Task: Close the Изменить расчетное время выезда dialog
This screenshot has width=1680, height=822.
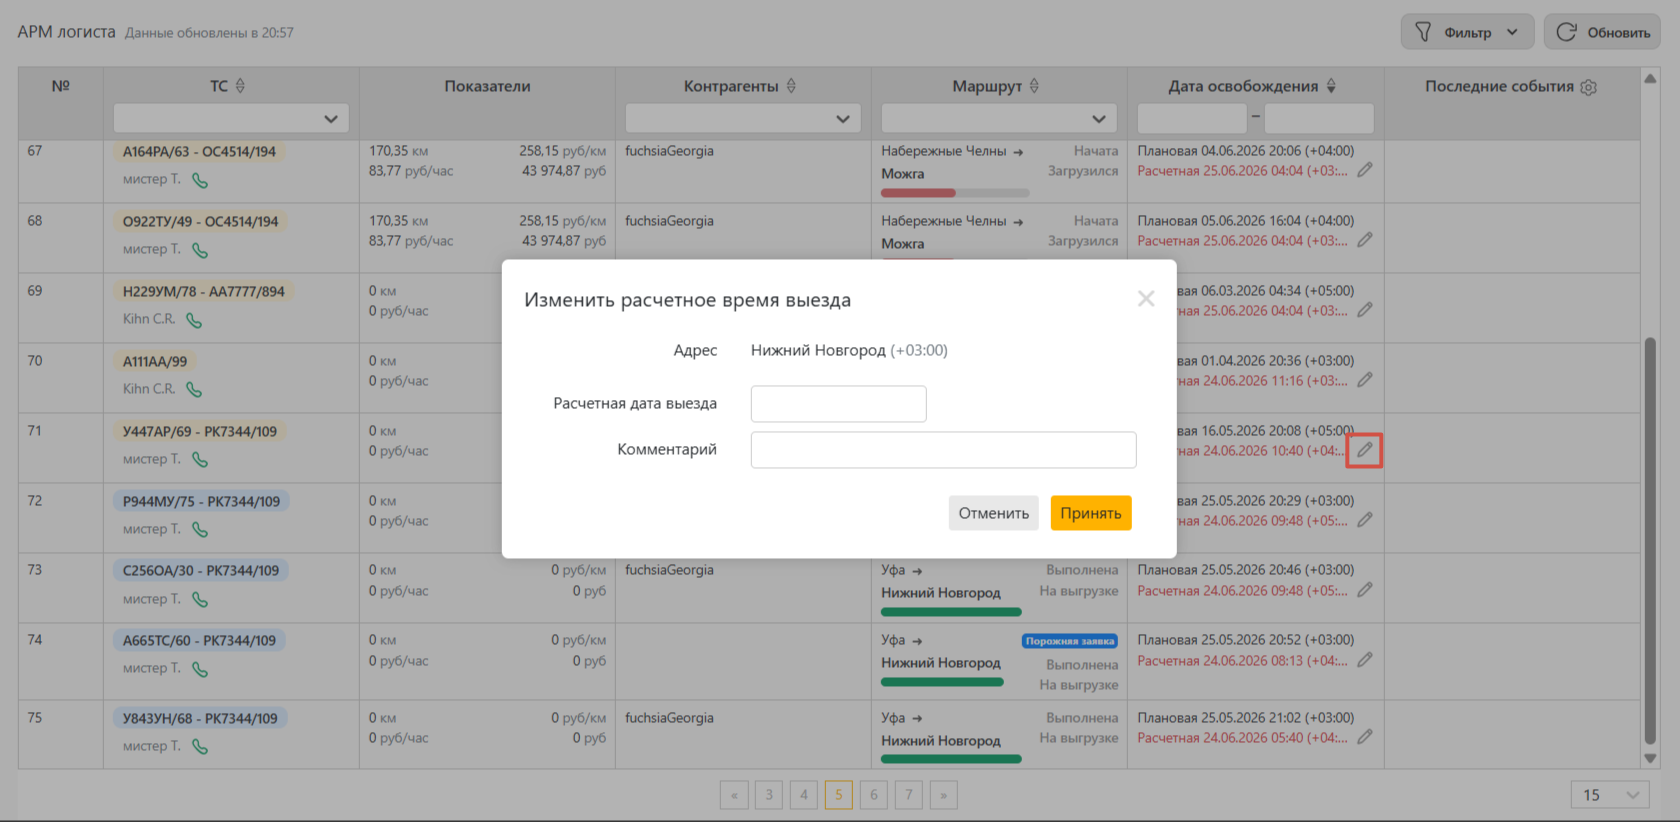Action: point(1146,299)
